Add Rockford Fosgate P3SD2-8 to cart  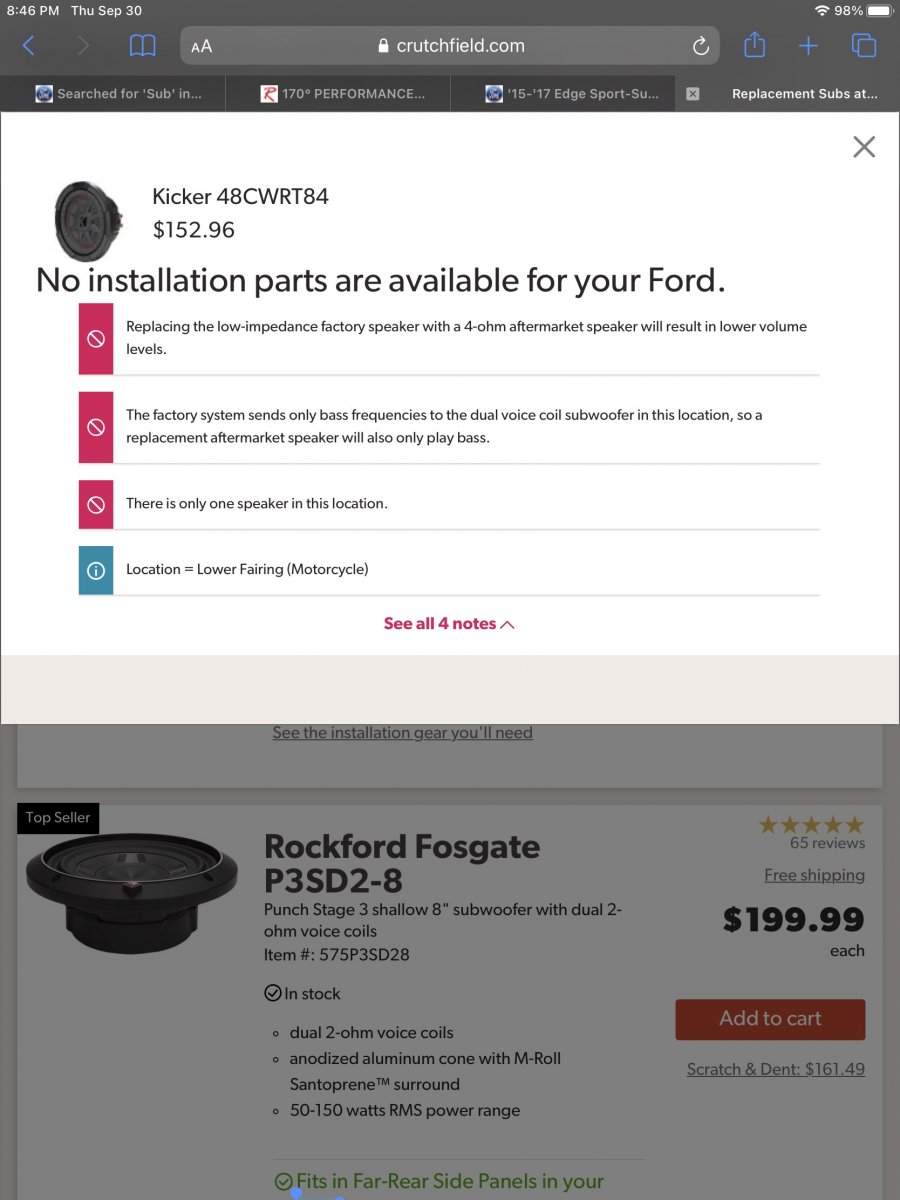coord(770,1019)
